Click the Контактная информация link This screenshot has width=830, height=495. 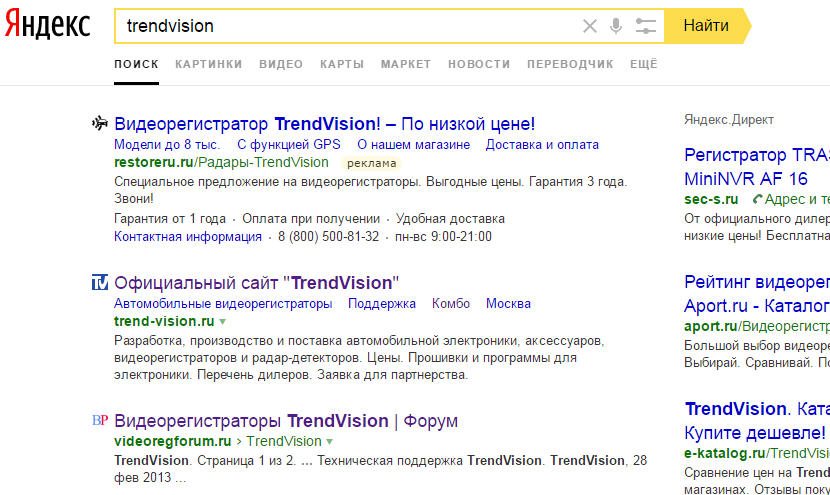[x=188, y=237]
